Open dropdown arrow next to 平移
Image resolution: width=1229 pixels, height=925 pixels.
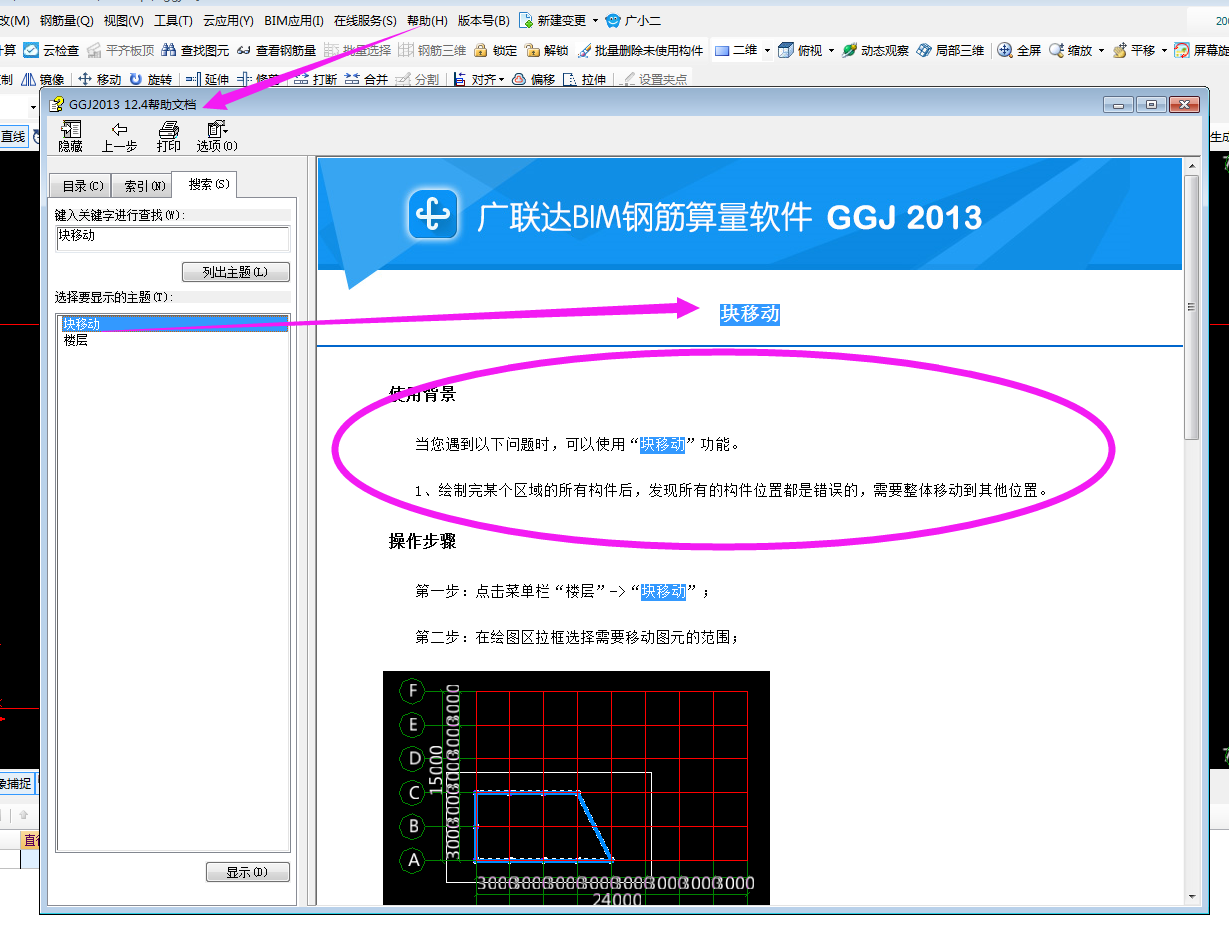coord(1164,50)
